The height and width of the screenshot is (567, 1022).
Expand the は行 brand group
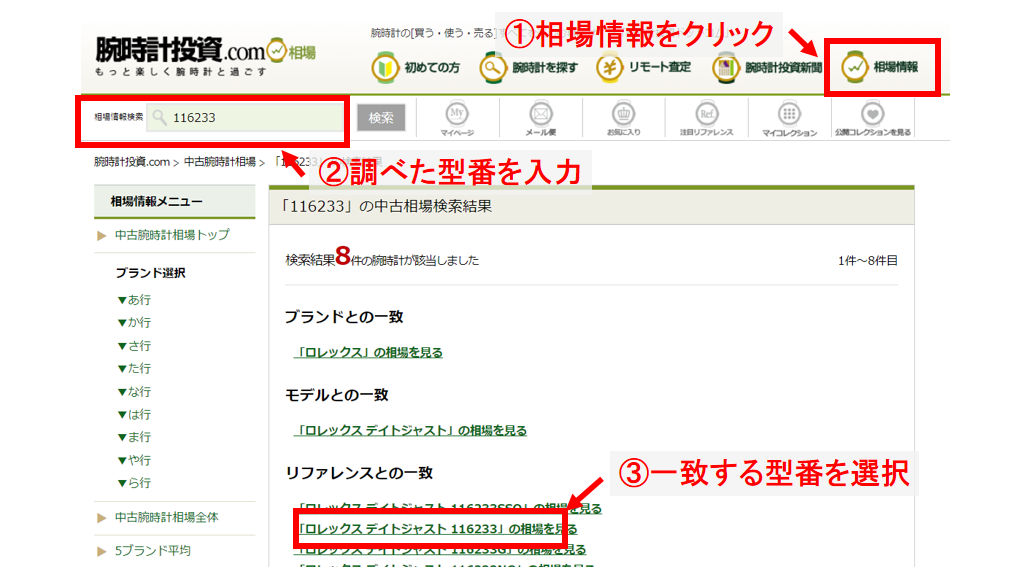[134, 414]
